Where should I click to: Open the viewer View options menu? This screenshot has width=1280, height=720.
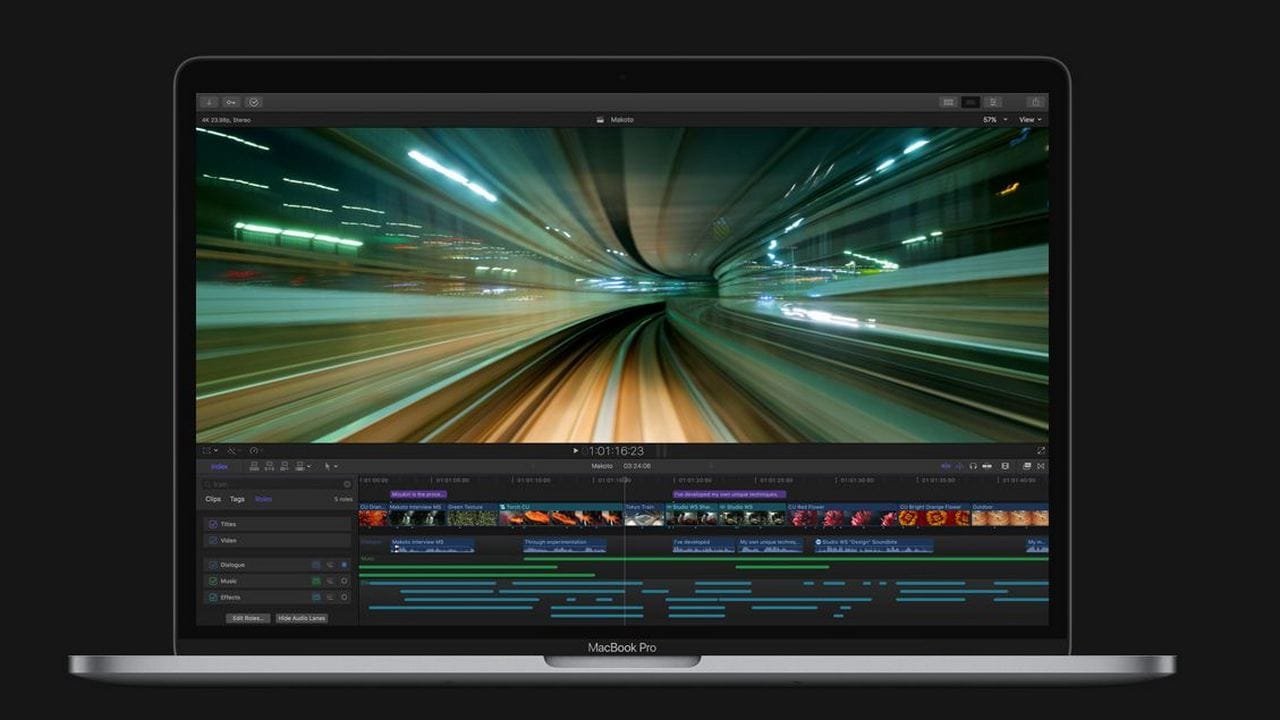click(1030, 120)
